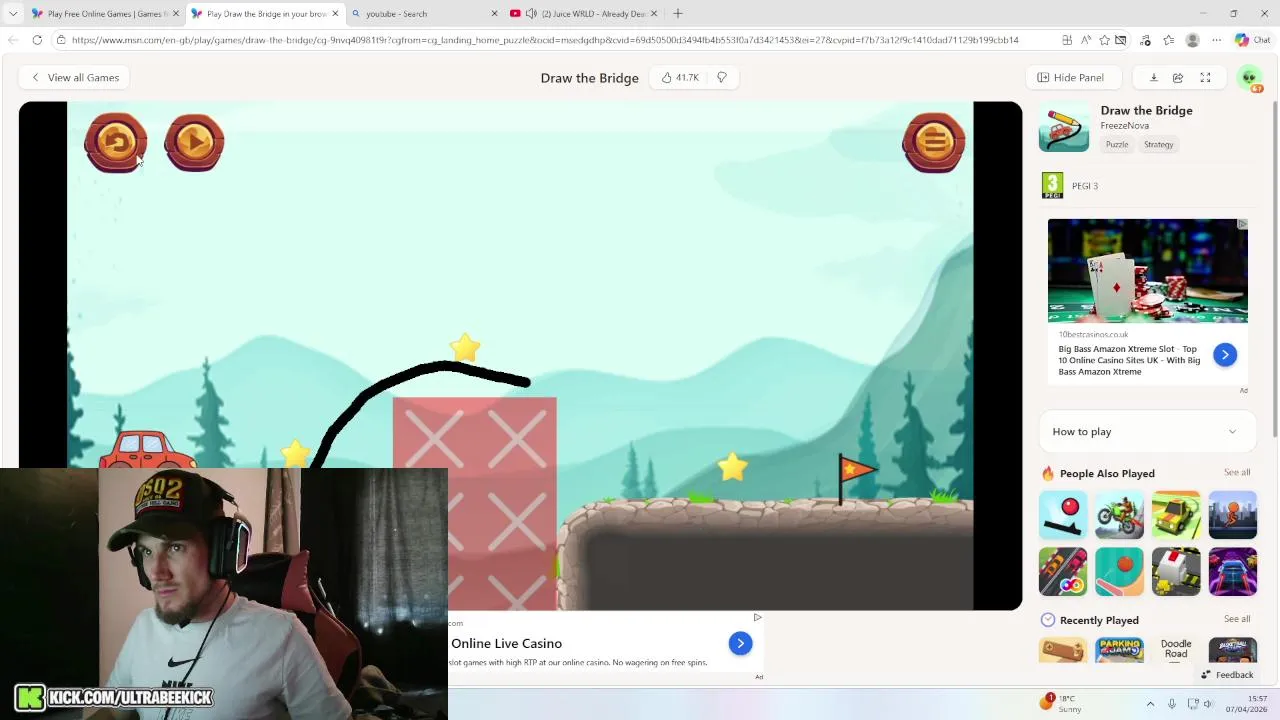Select the Strategy tag

coord(1158,144)
